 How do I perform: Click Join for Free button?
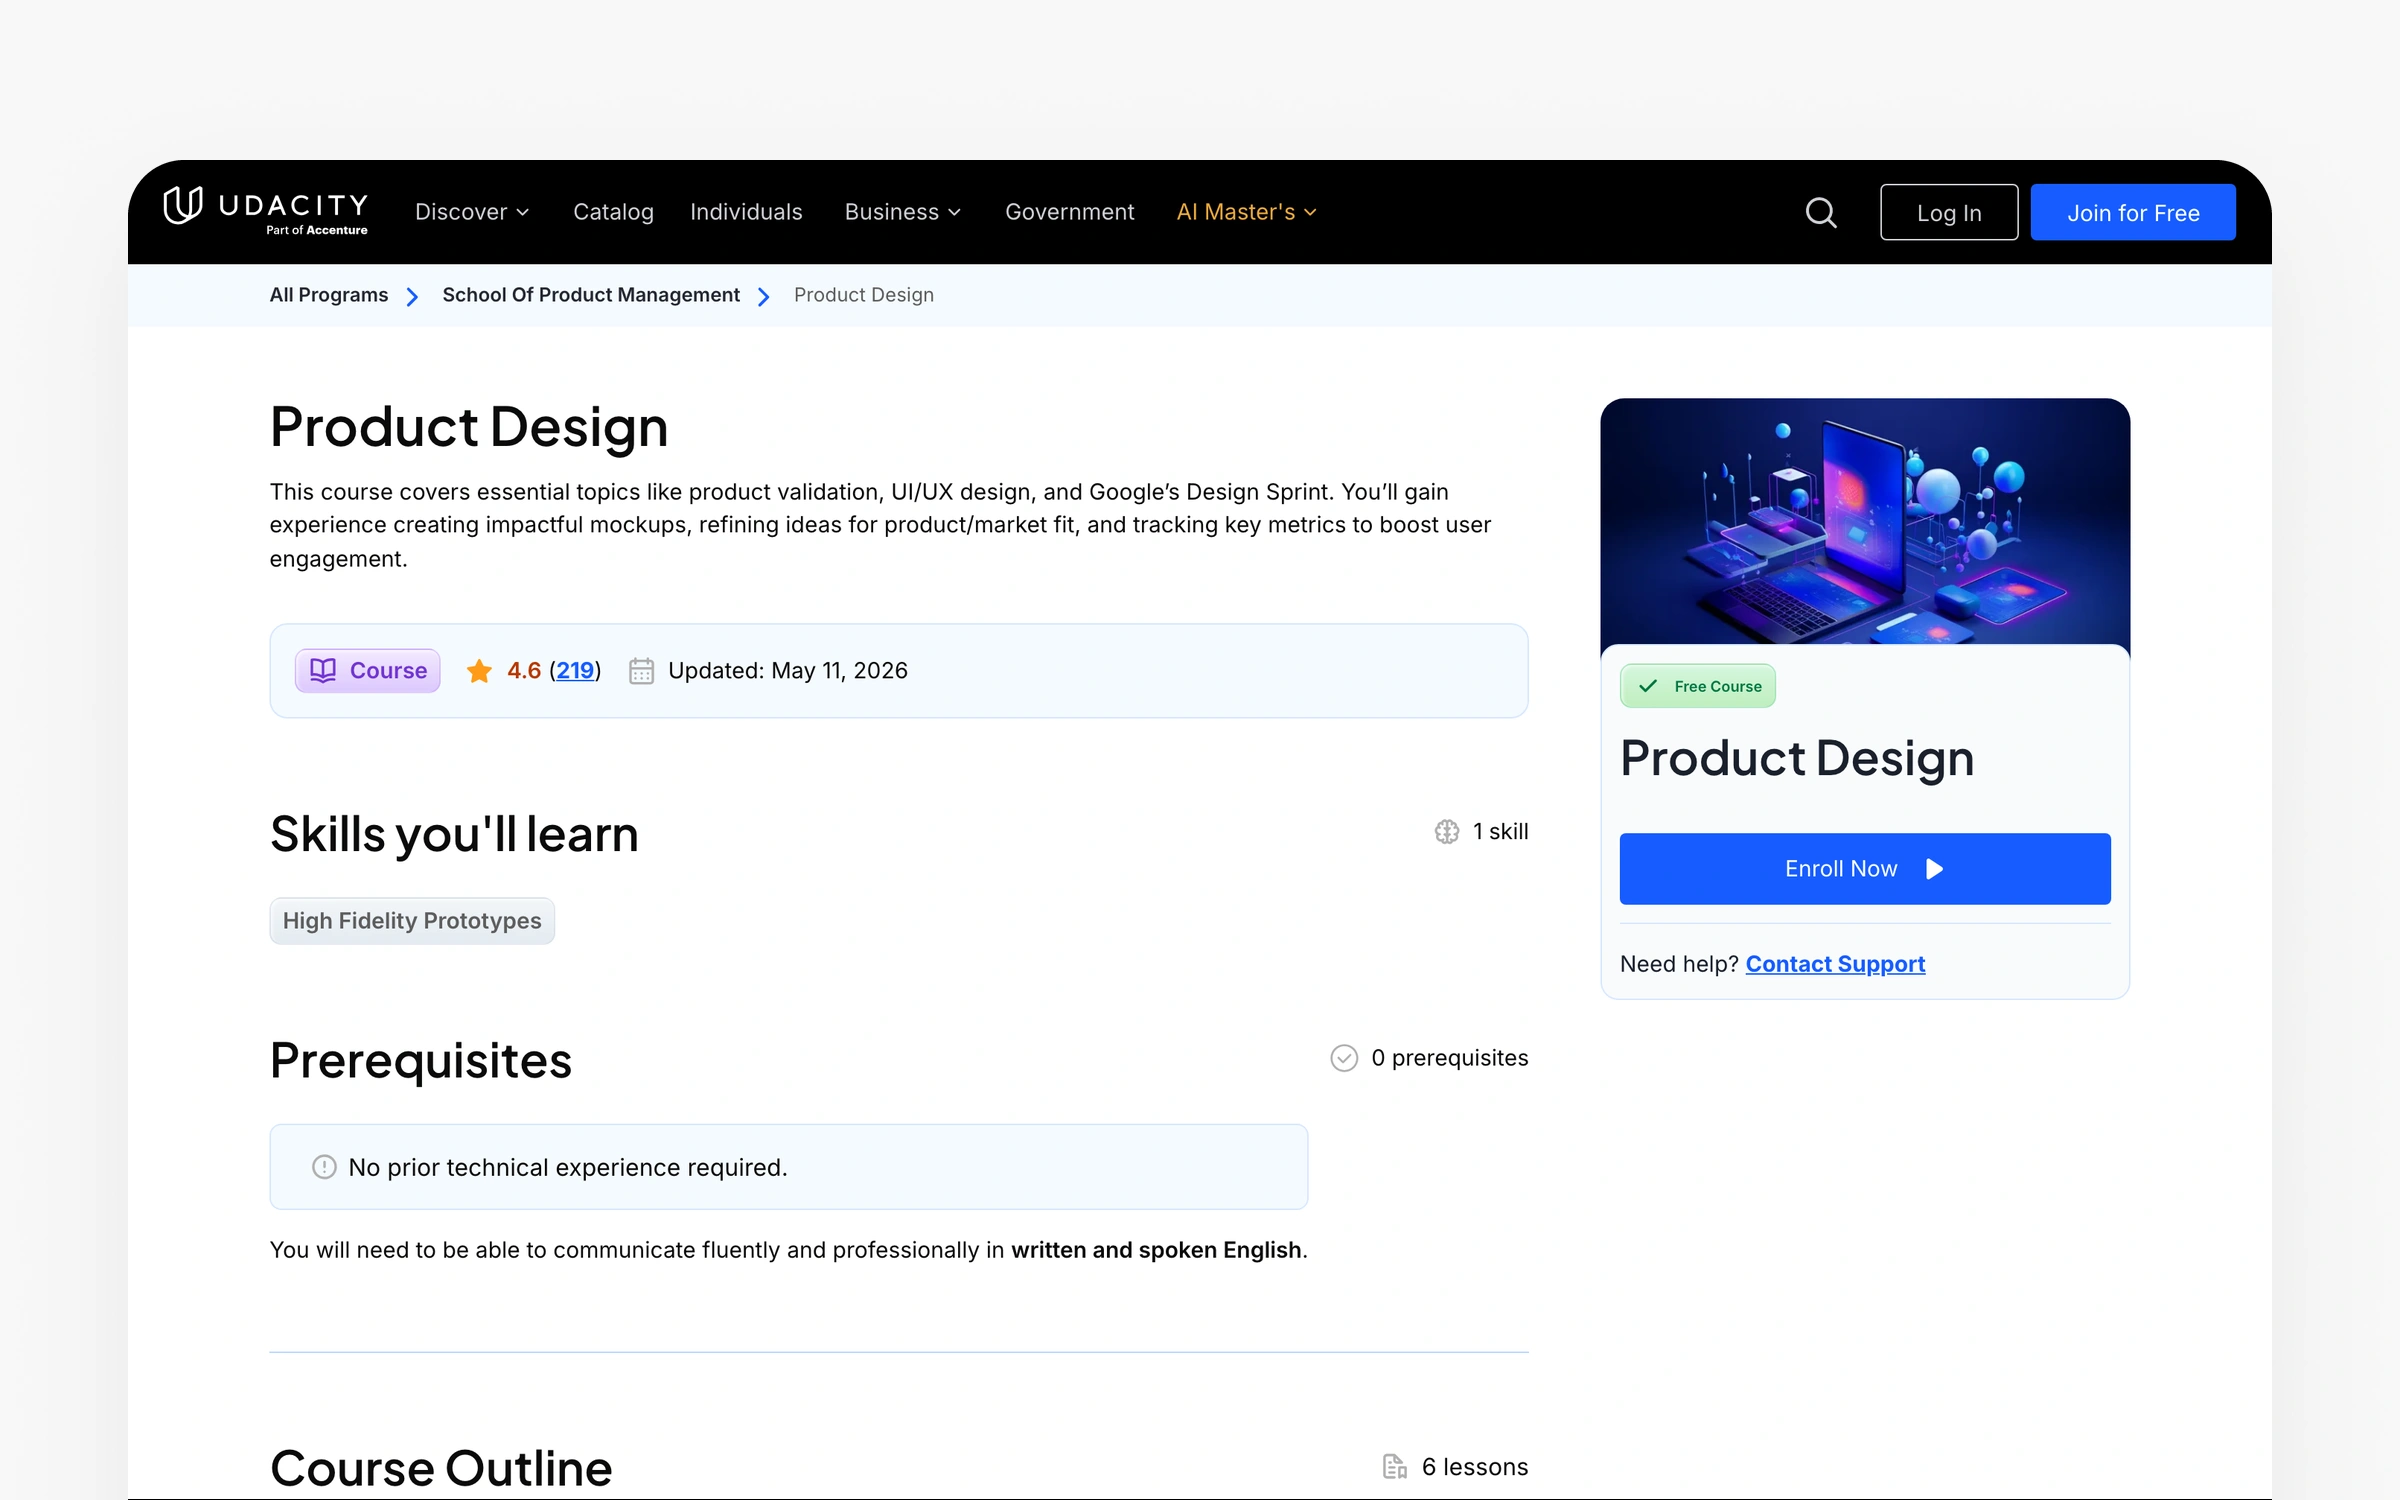pos(2133,212)
